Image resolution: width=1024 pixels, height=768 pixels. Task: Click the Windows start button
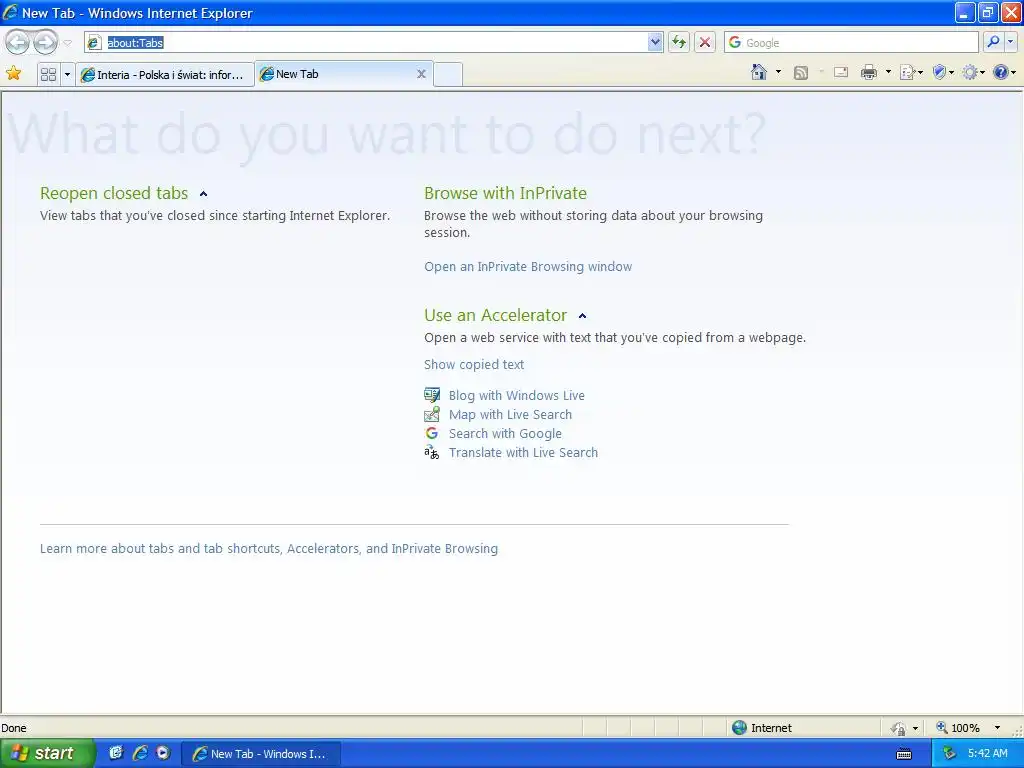tap(47, 753)
